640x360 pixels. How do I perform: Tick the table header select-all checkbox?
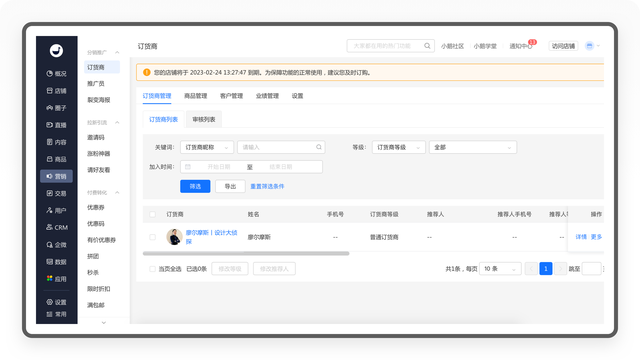(x=153, y=214)
